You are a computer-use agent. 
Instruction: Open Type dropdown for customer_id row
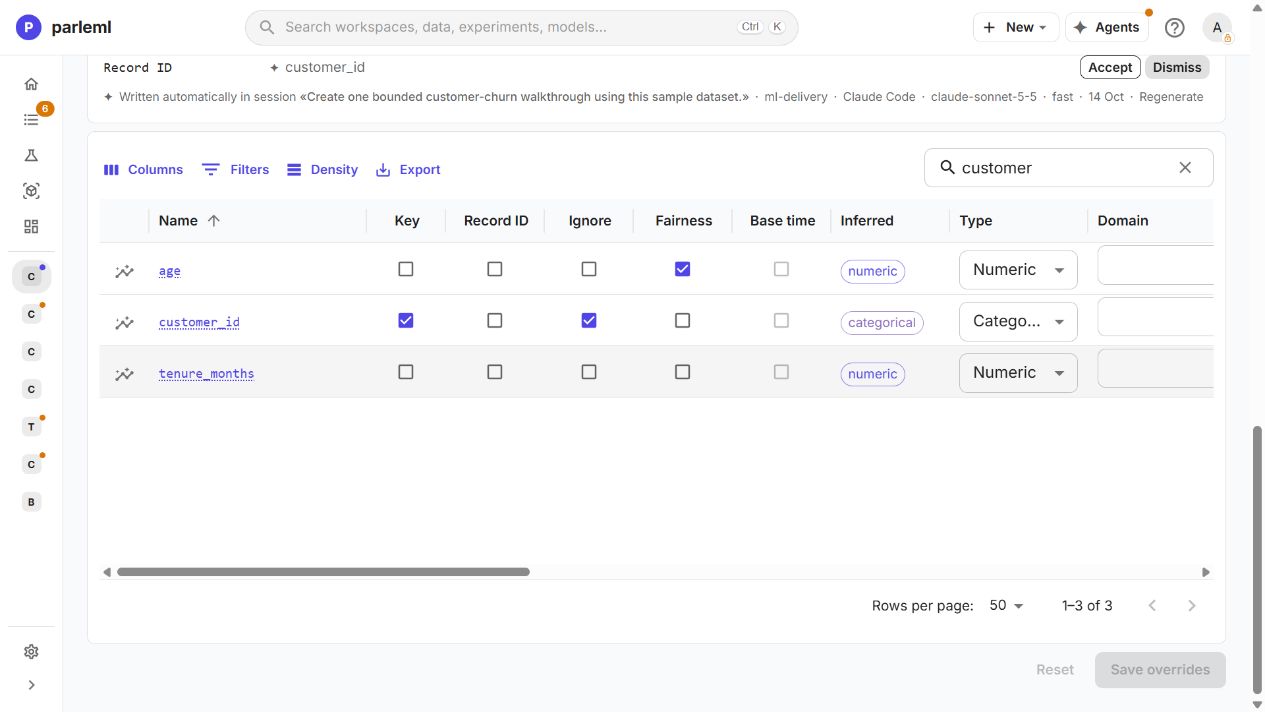(1018, 321)
